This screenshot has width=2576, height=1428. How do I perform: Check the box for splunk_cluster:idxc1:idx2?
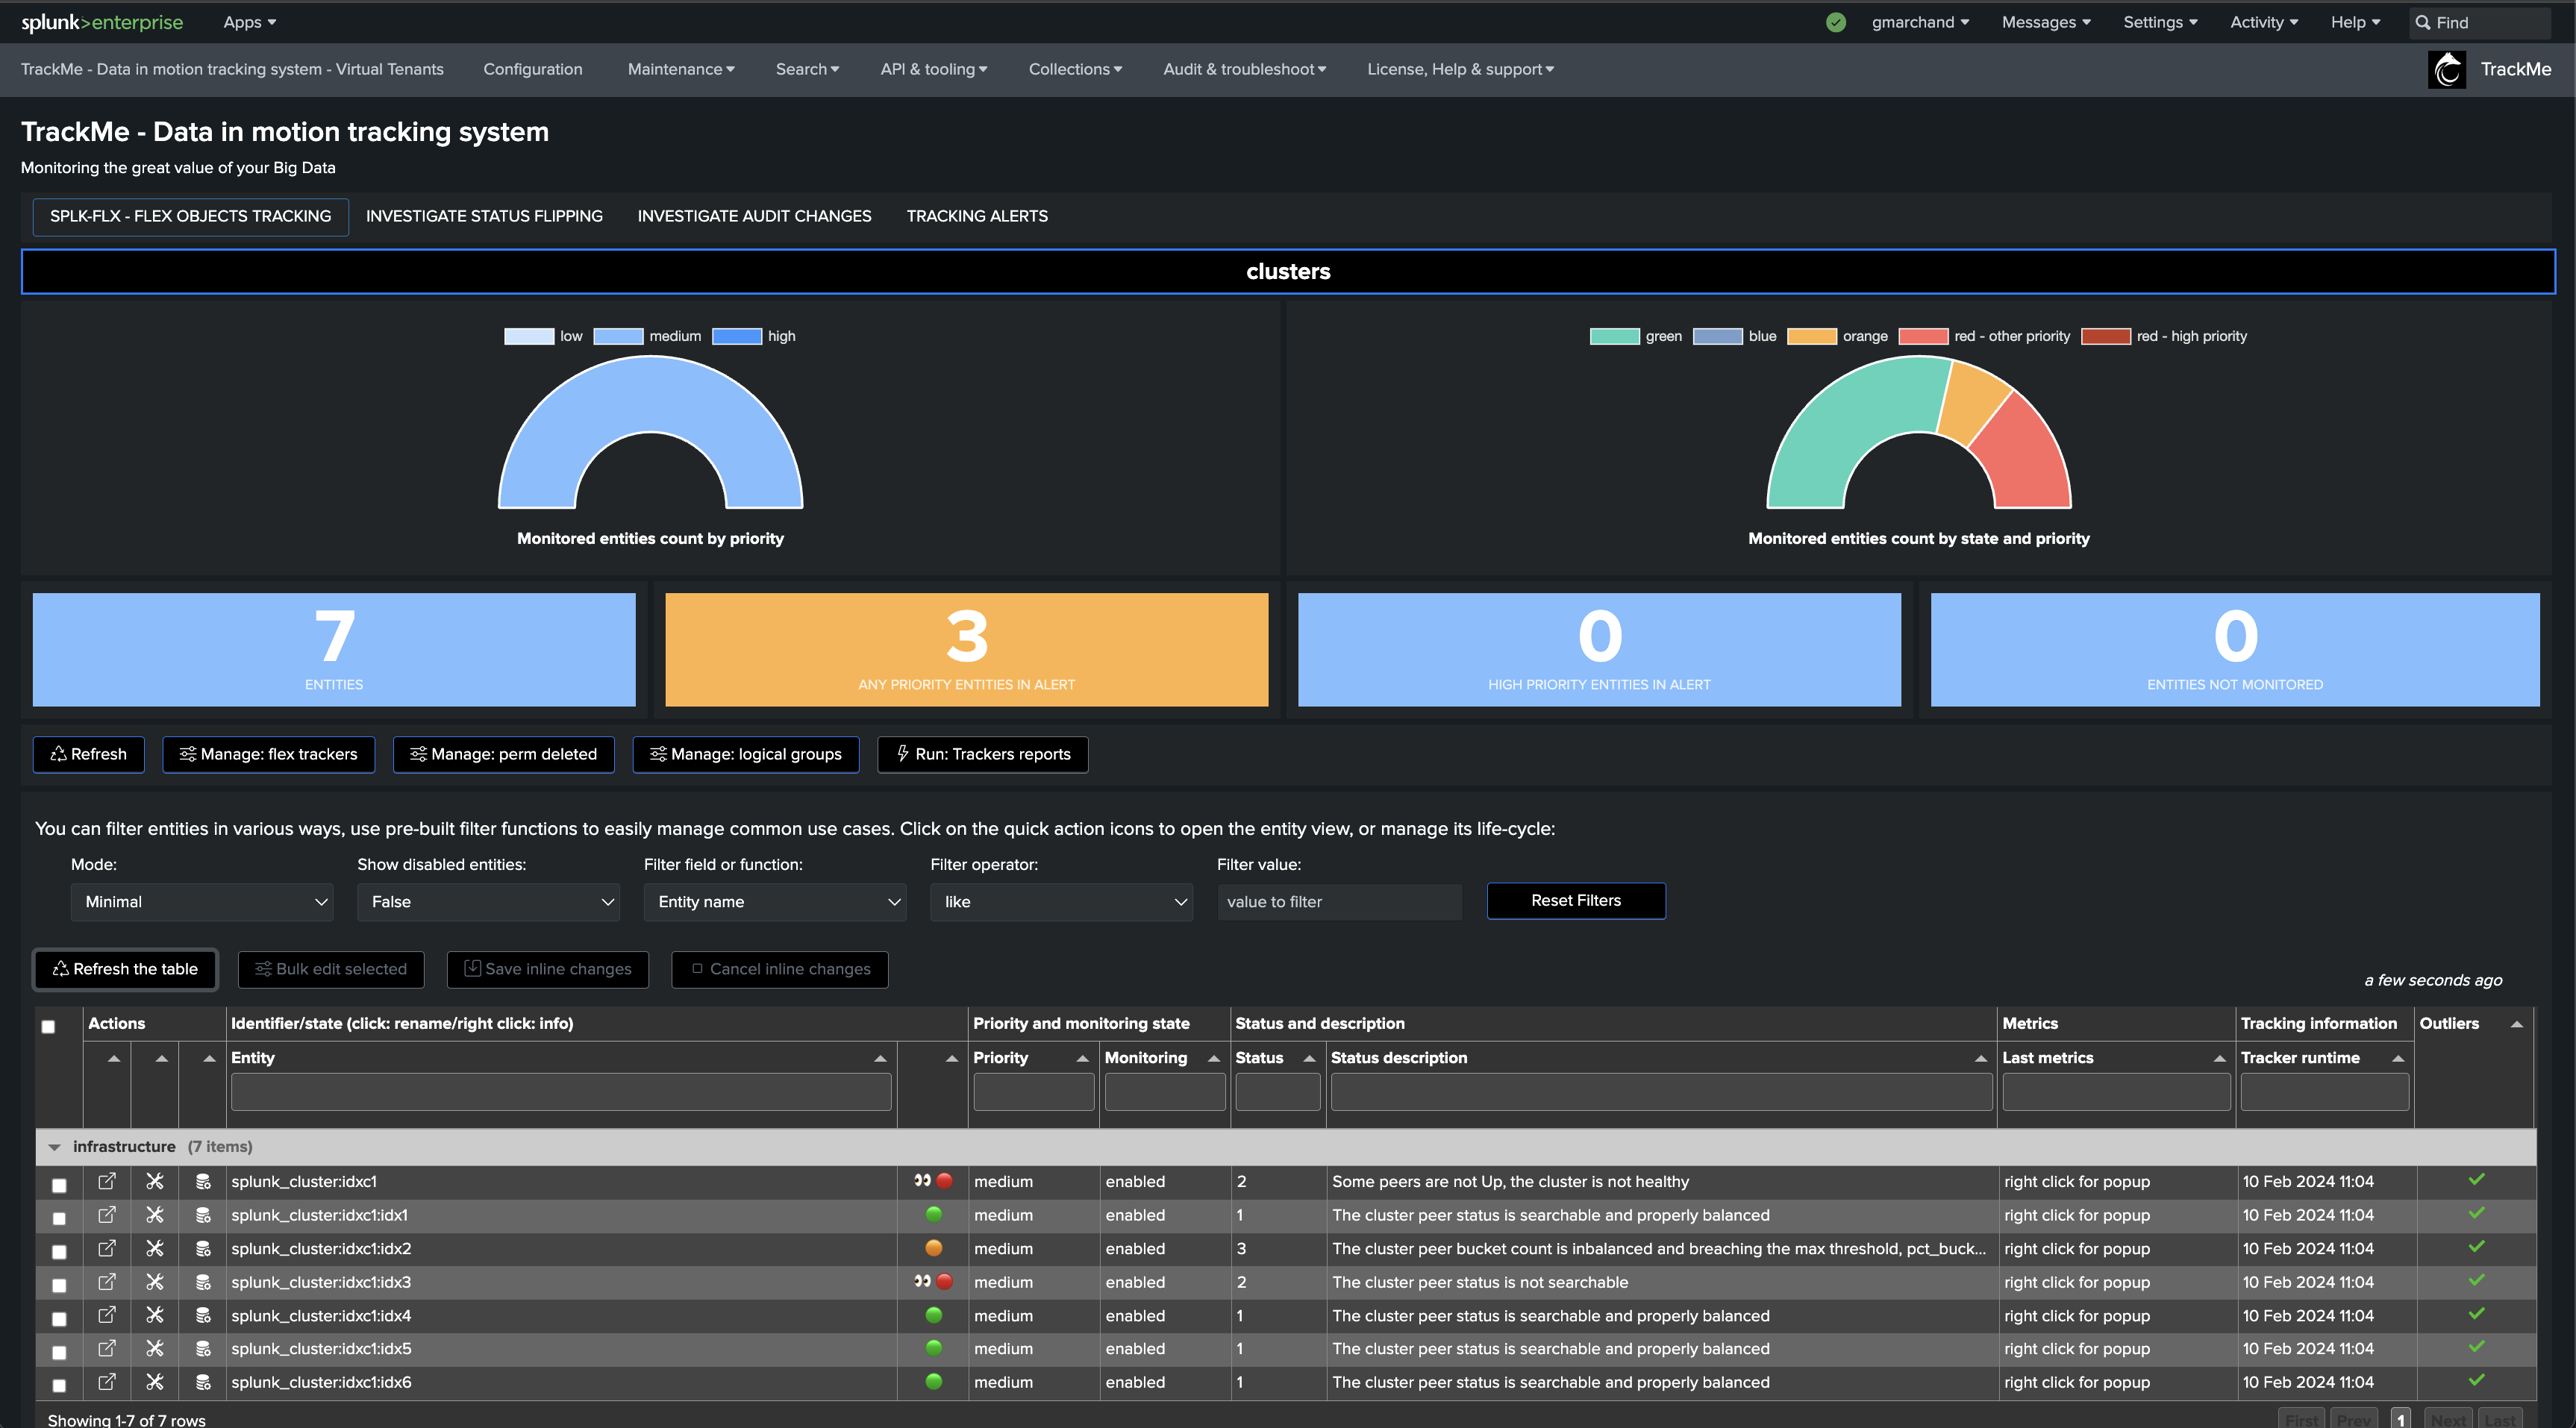(x=59, y=1253)
